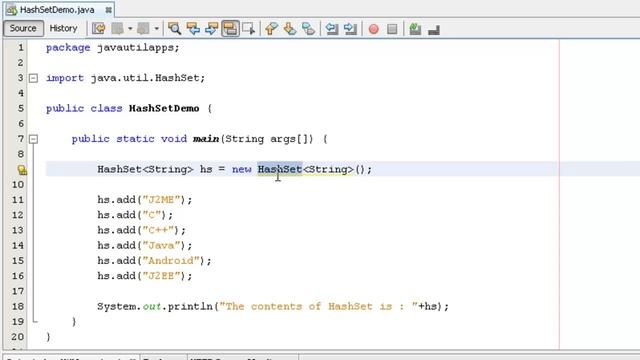This screenshot has height=360, width=640.
Task: Toggle the Highlight Search button
Action: point(230,29)
